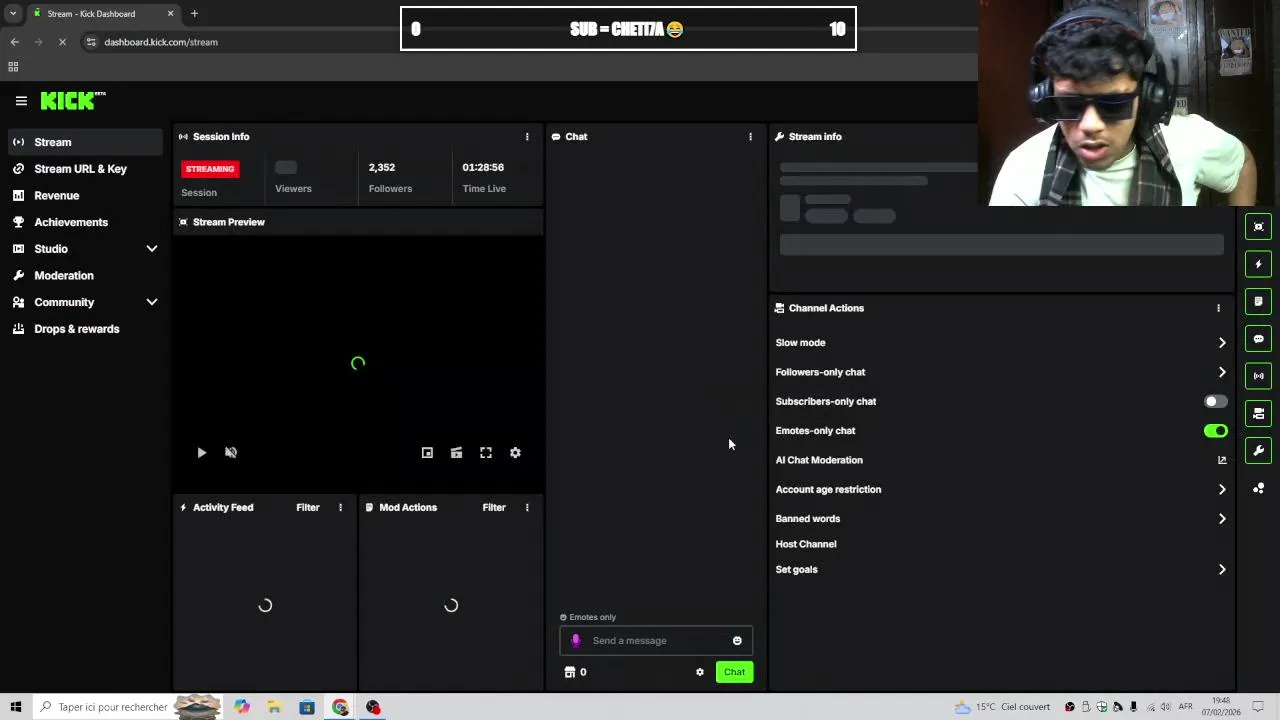Play the stream preview
The width and height of the screenshot is (1280, 720).
pyautogui.click(x=201, y=453)
